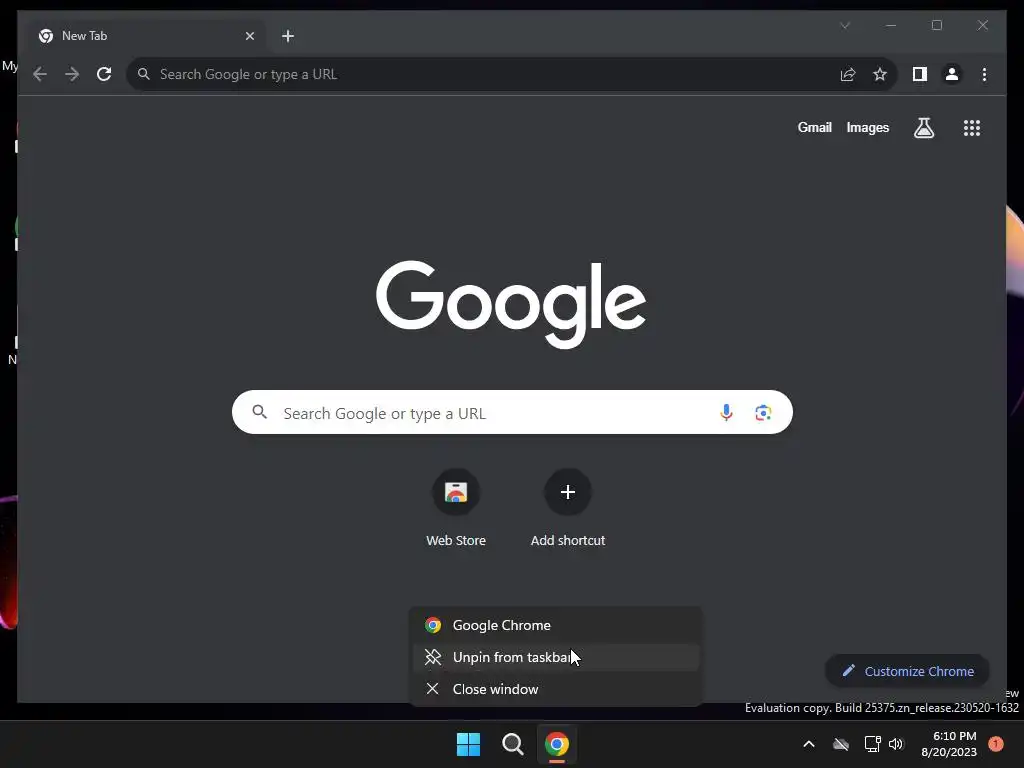This screenshot has height=768, width=1024.
Task: Click the back navigation arrow in Chrome
Action: pyautogui.click(x=40, y=74)
